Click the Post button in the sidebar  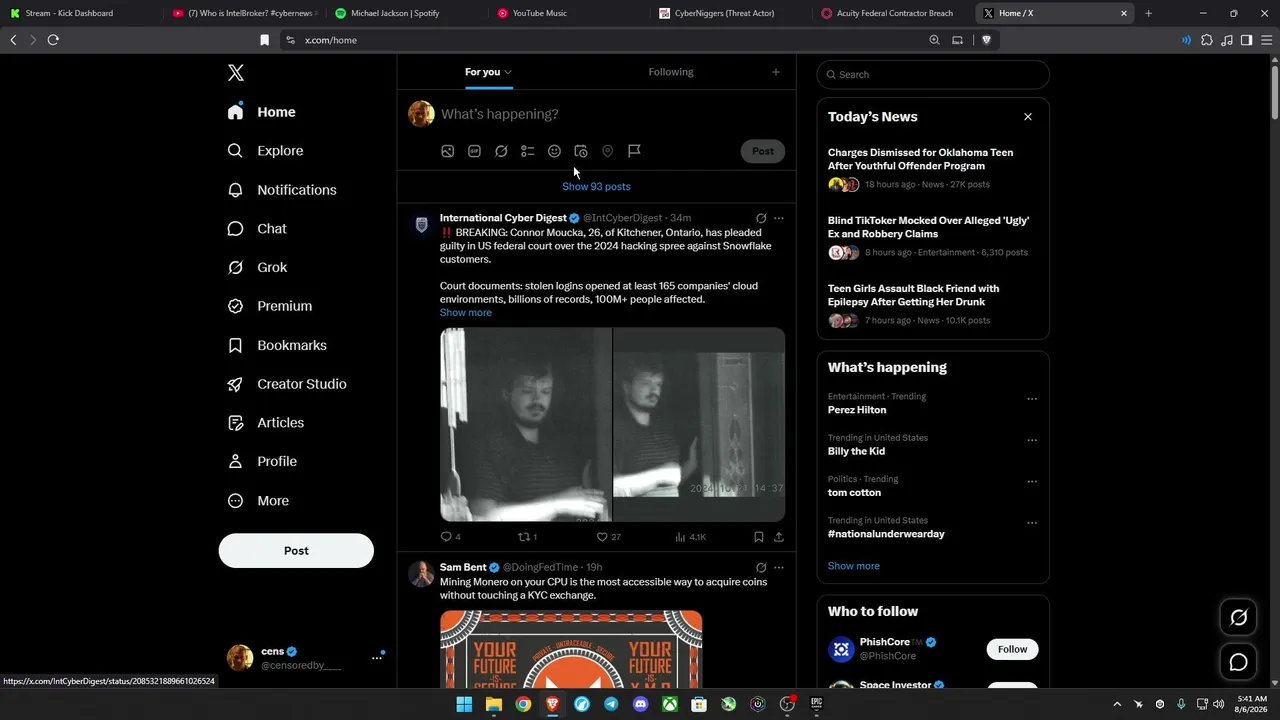pos(296,551)
